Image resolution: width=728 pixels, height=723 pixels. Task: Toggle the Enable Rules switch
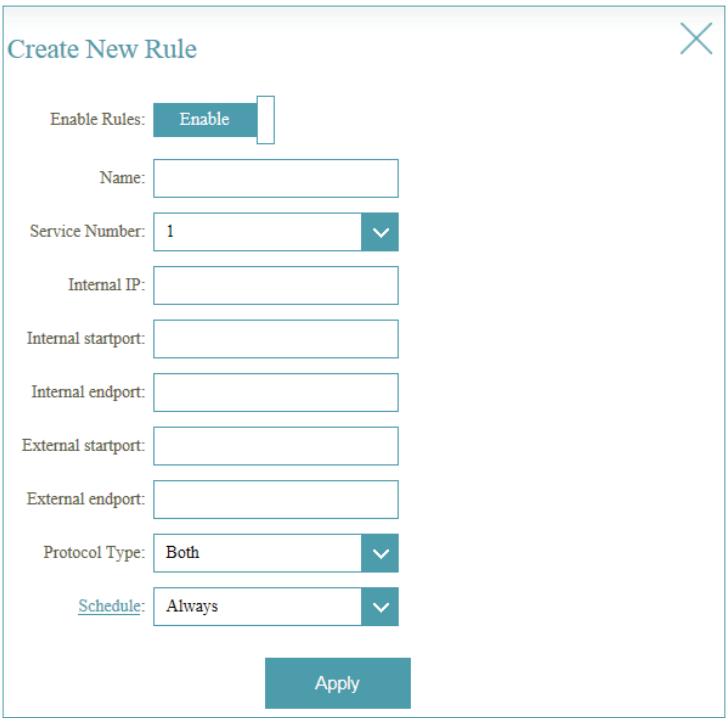pos(213,119)
